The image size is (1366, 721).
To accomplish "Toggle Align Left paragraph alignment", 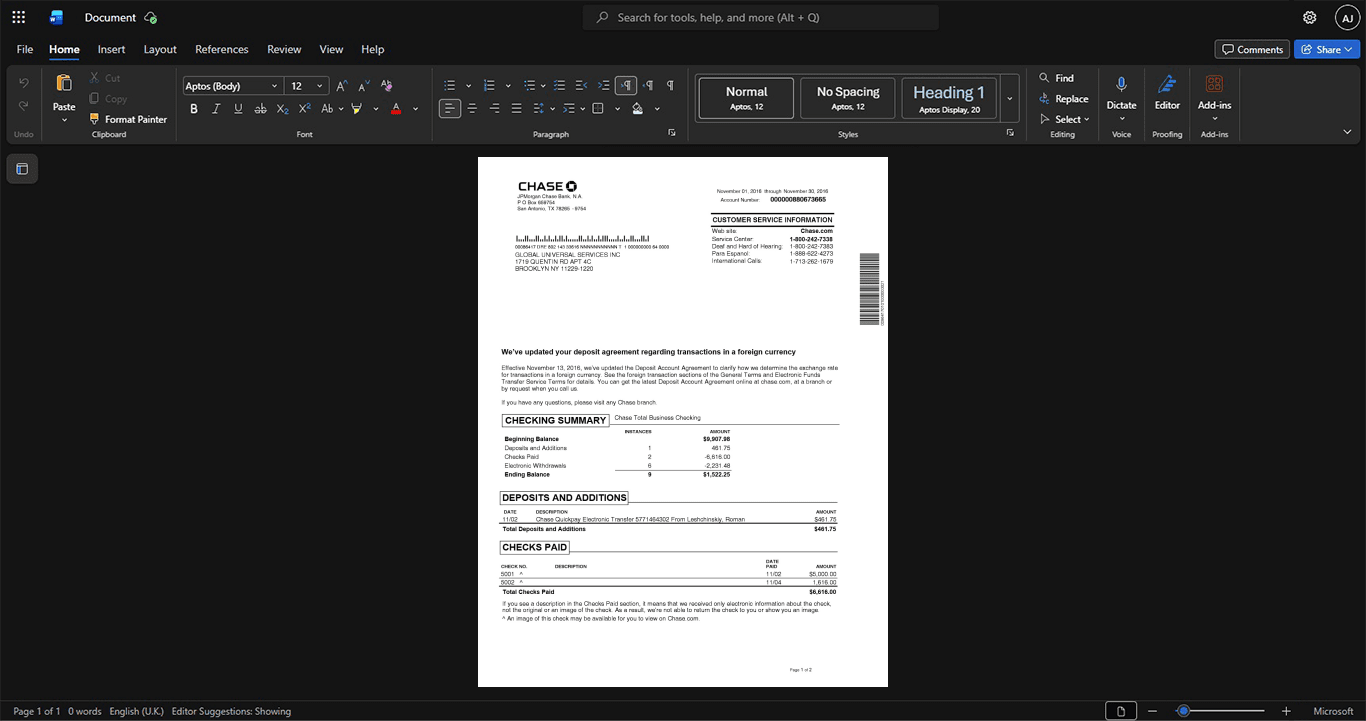I will pos(450,108).
